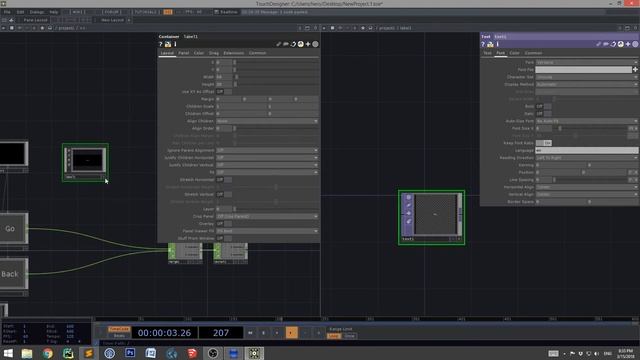Open help for the Container parameters
Image resolution: width=640 pixels, height=360 pixels.
[x=161, y=44]
